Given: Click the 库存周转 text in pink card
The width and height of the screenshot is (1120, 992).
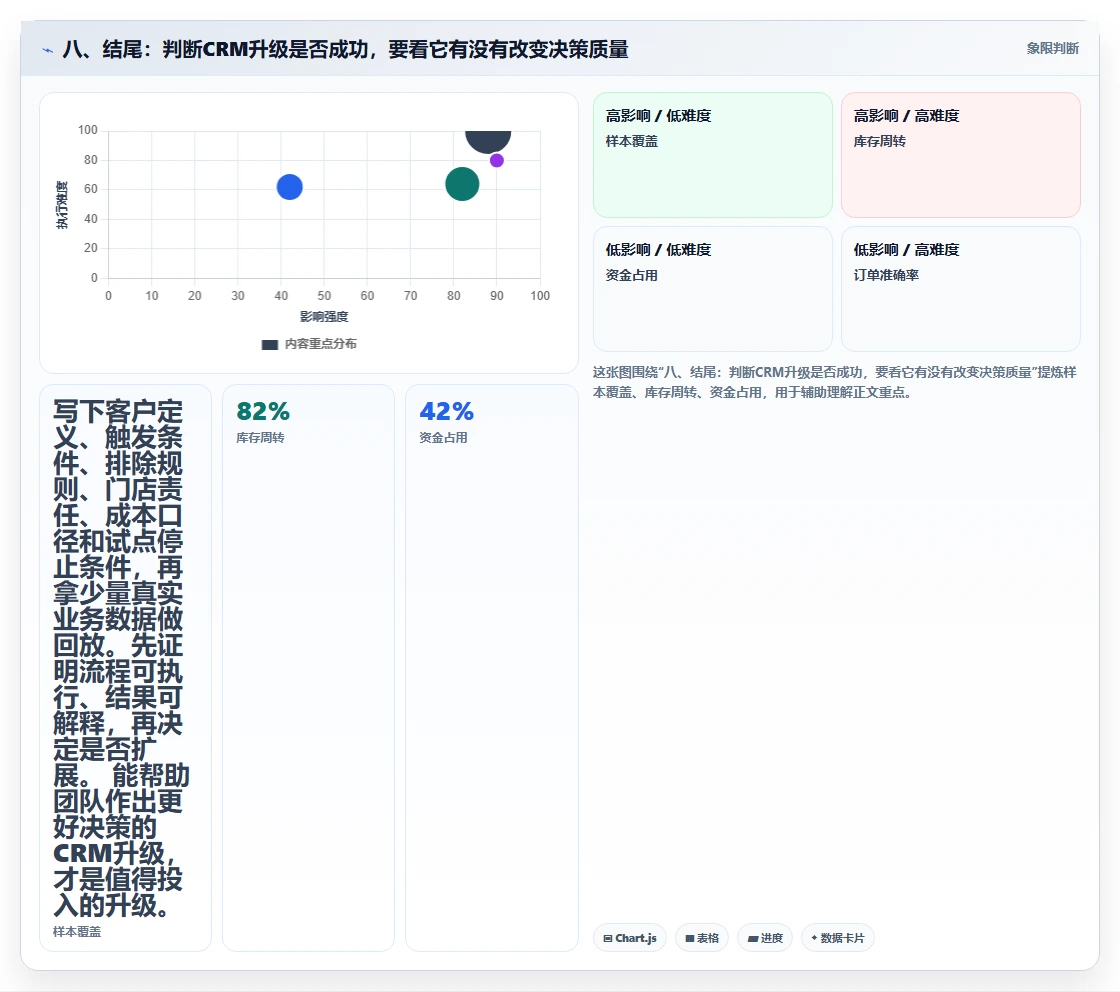Looking at the screenshot, I should [x=879, y=141].
